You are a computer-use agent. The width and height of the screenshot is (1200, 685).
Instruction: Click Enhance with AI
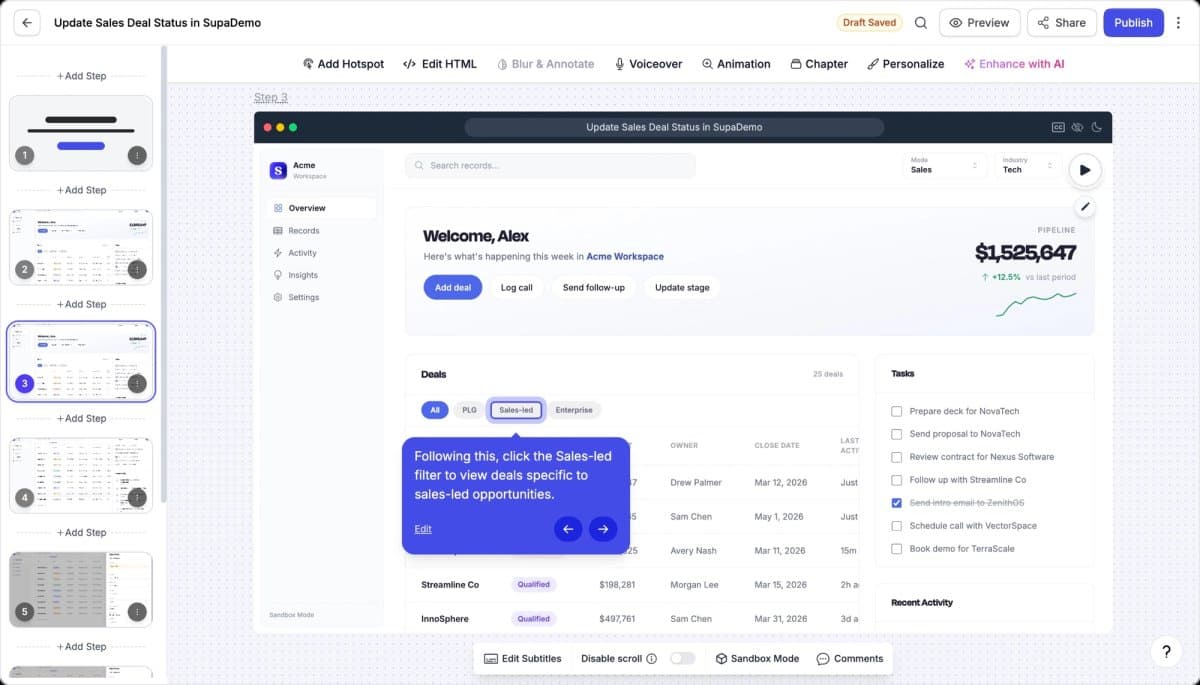coord(1014,64)
